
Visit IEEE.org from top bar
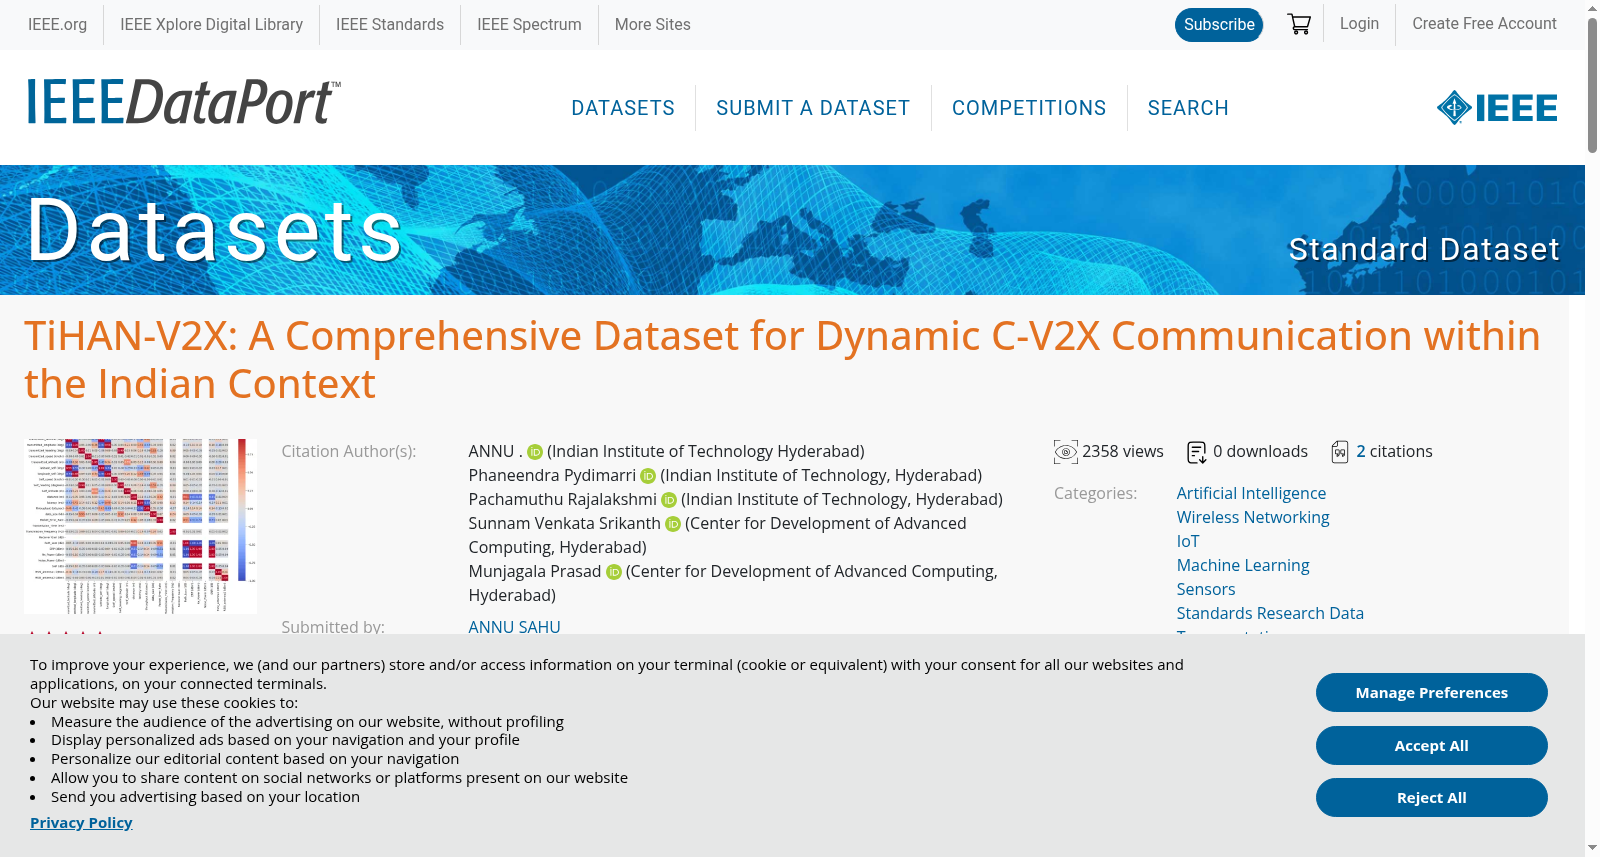(x=57, y=24)
